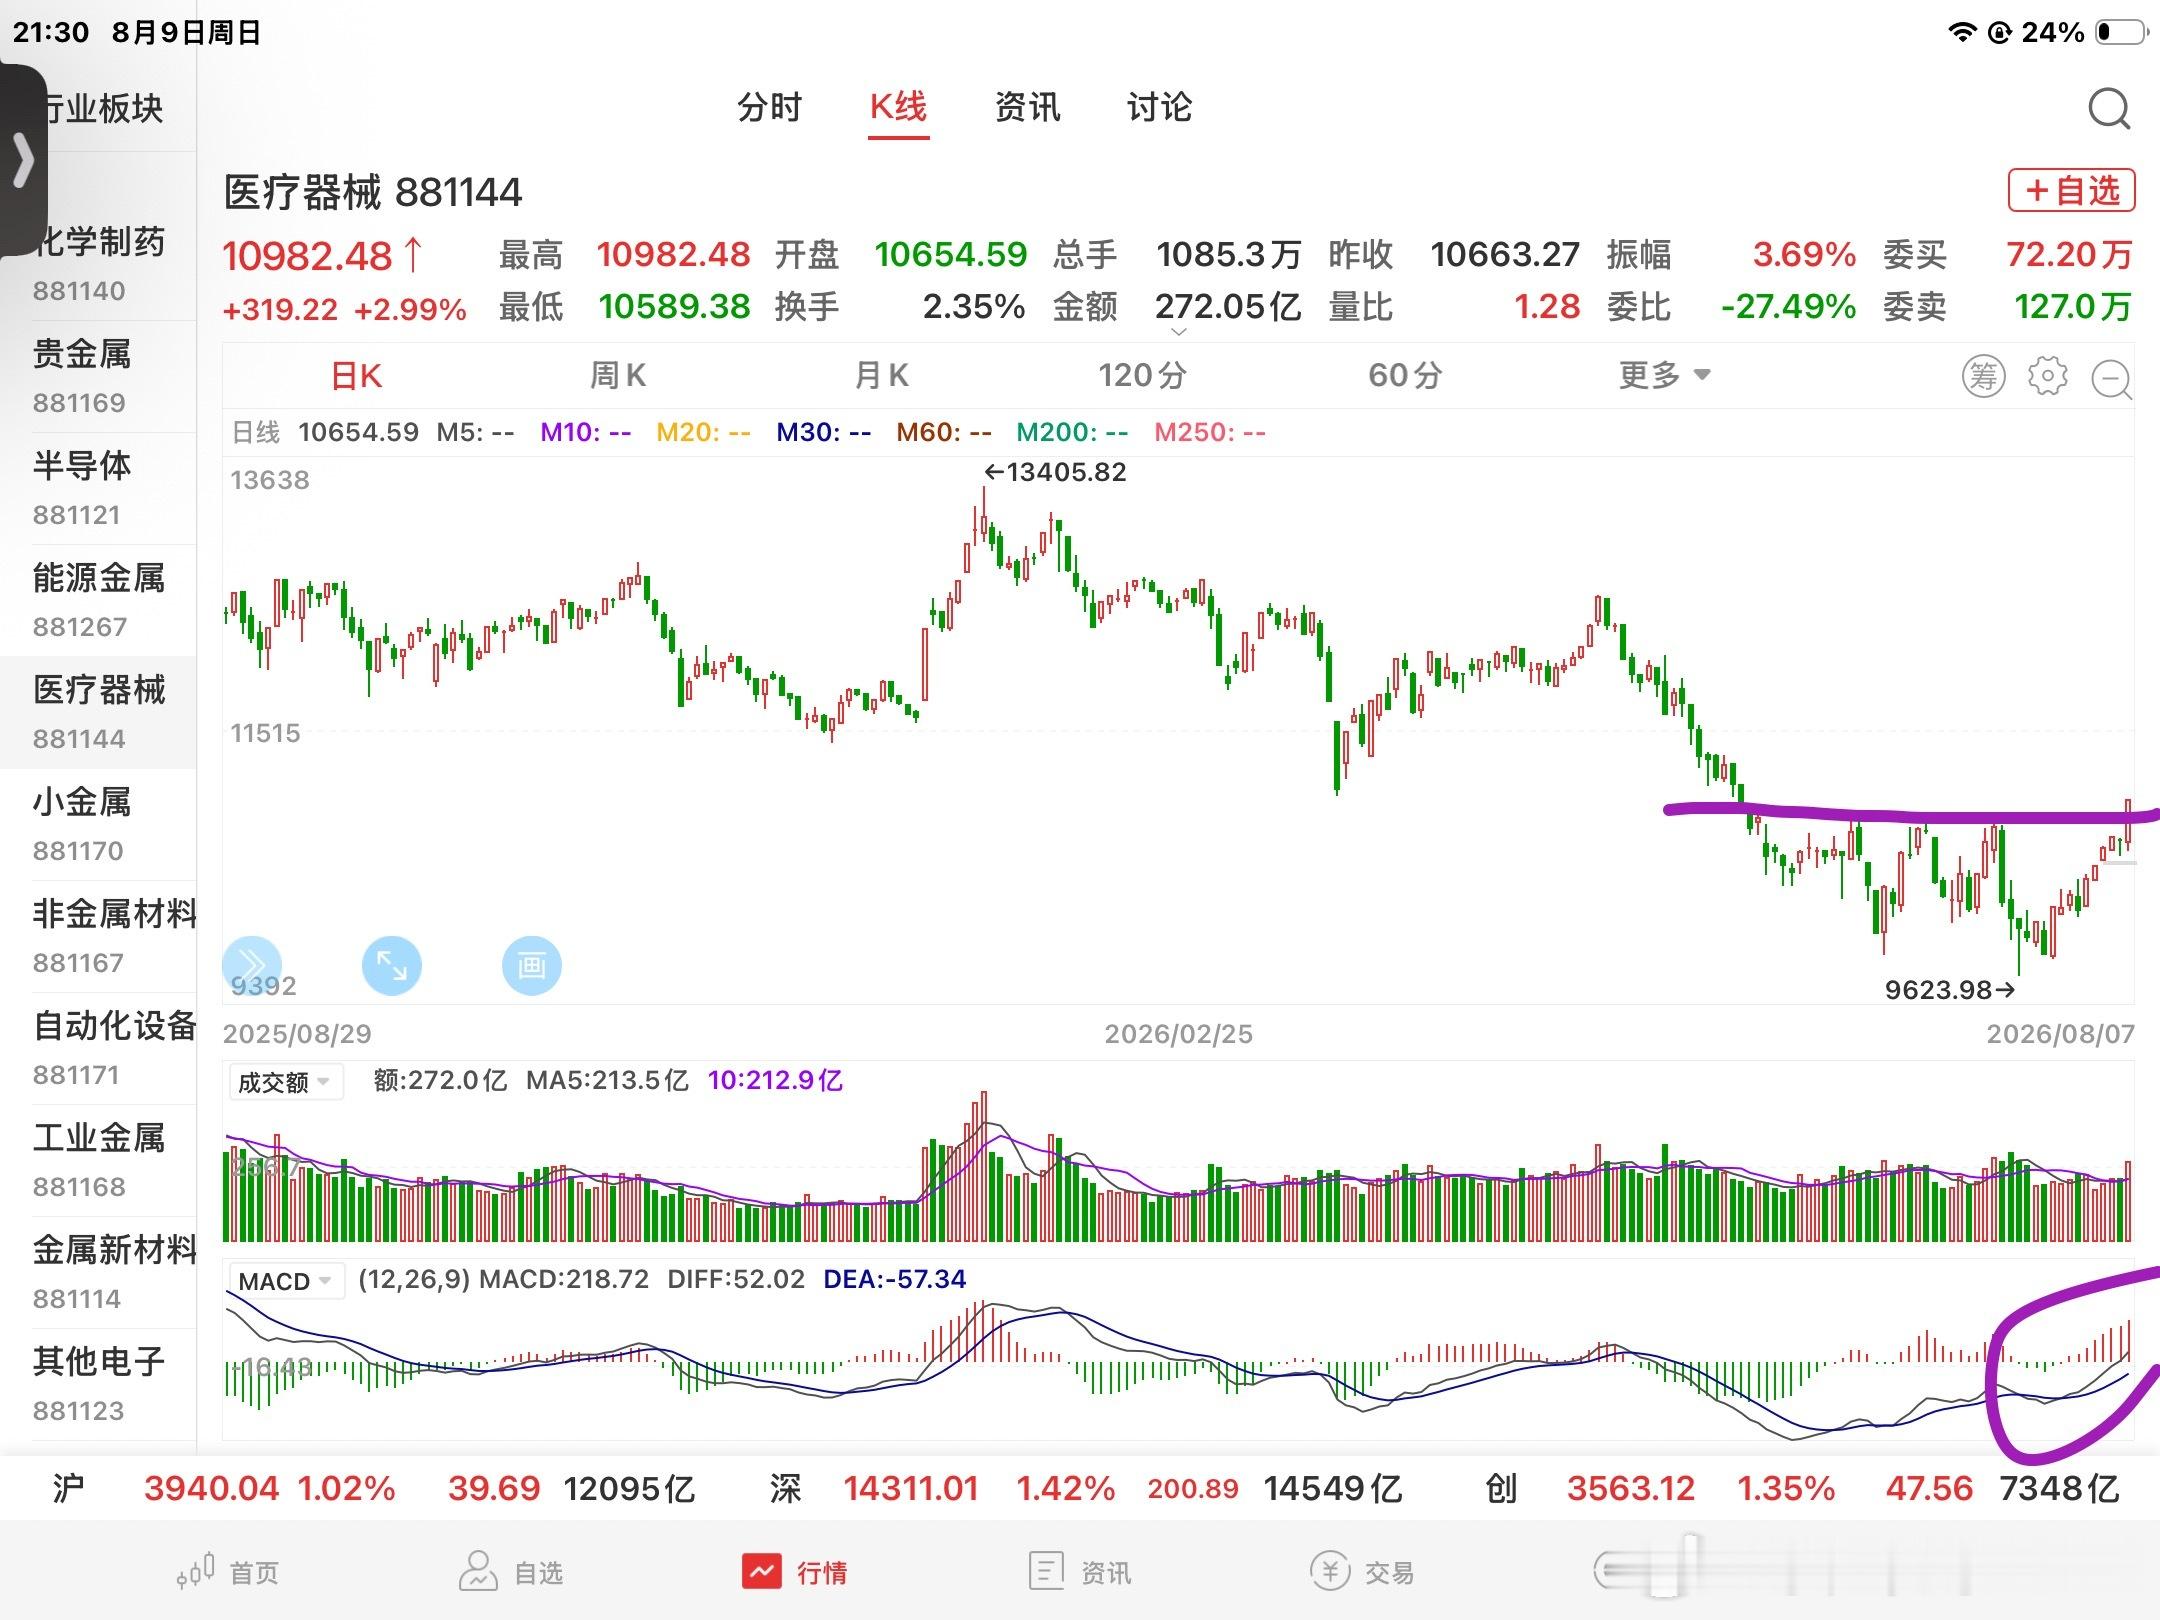Viewport: 2160px width, 1620px height.
Task: Switch to the 周K period
Action: pyautogui.click(x=617, y=376)
